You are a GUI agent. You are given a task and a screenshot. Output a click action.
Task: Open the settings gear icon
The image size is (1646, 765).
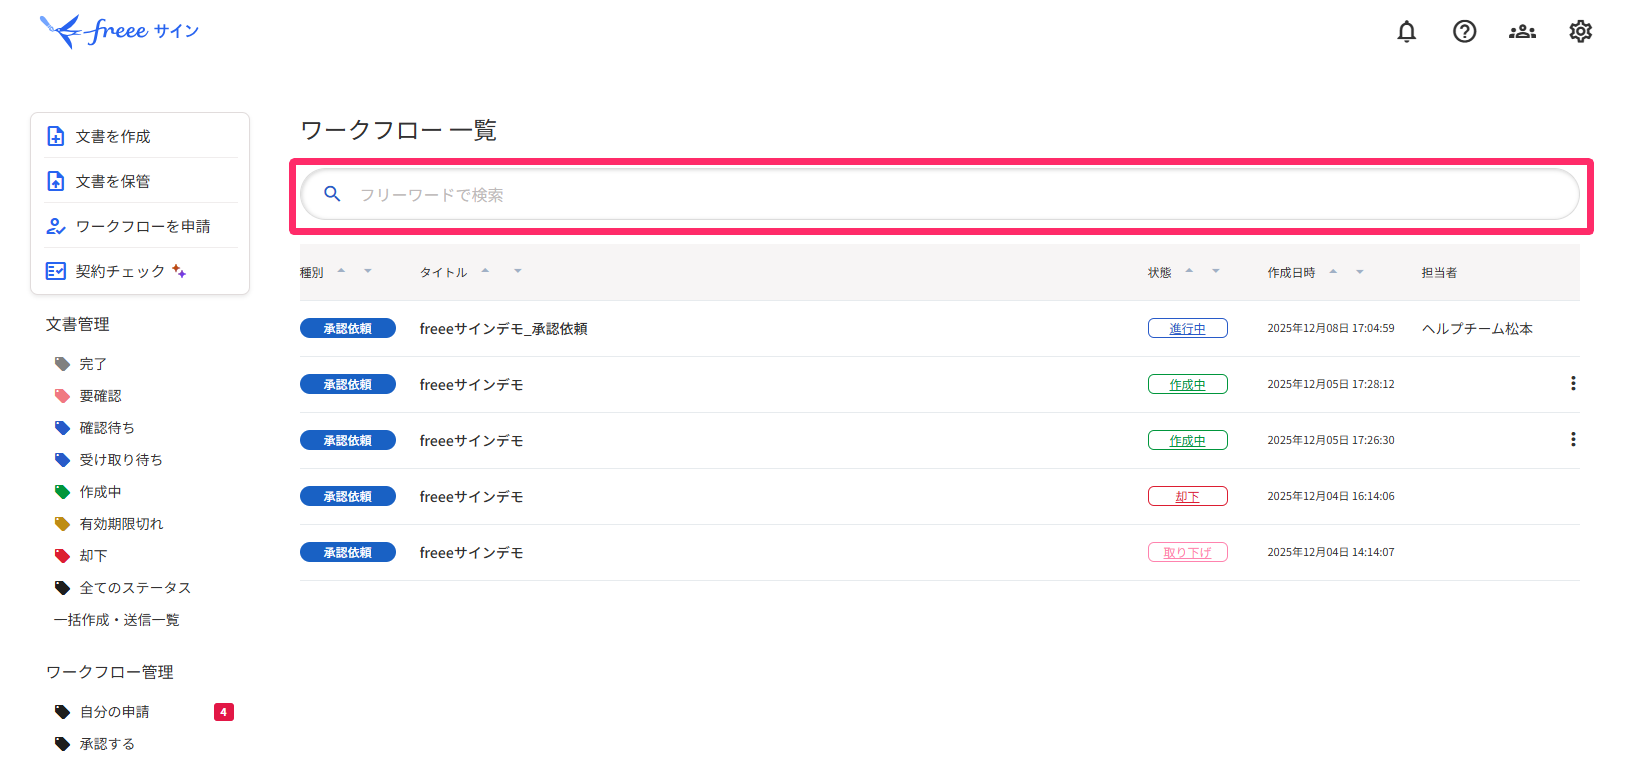click(1580, 32)
